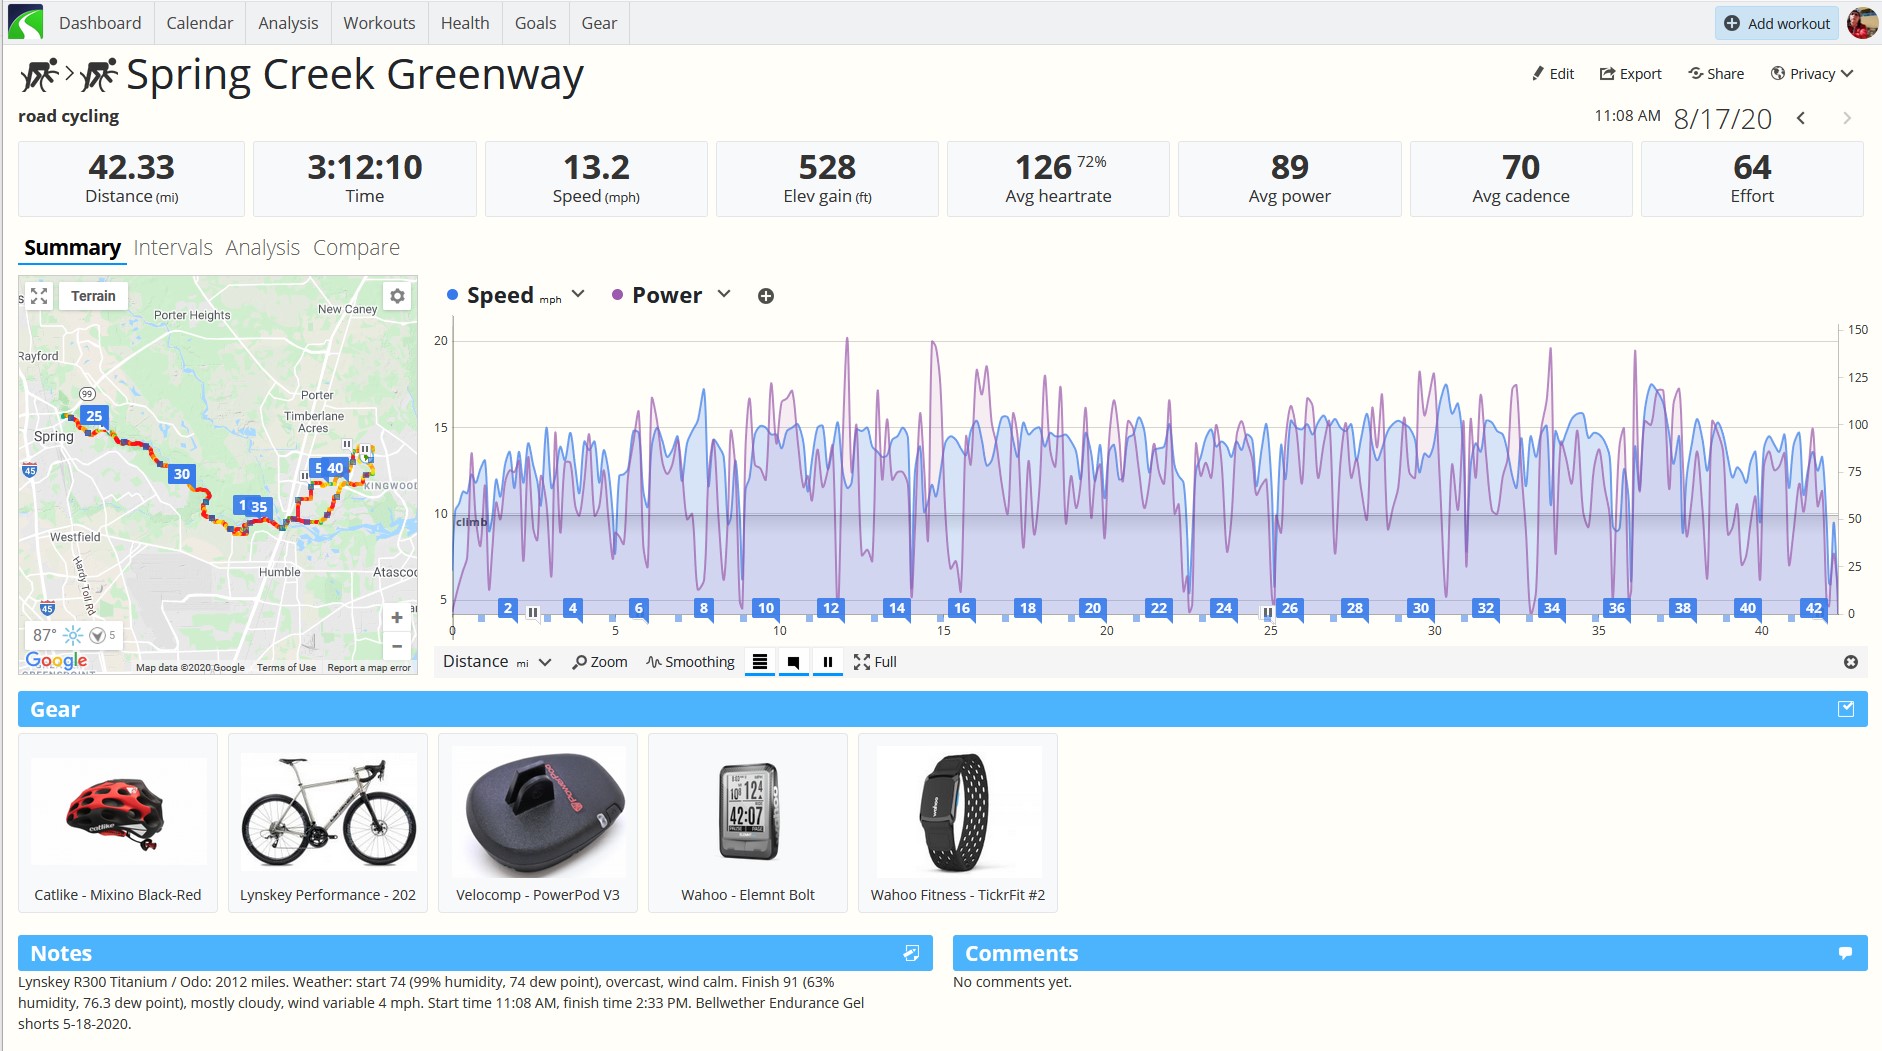Toggle pause markers on chart
Viewport: 1882px width, 1051px height.
tap(828, 662)
